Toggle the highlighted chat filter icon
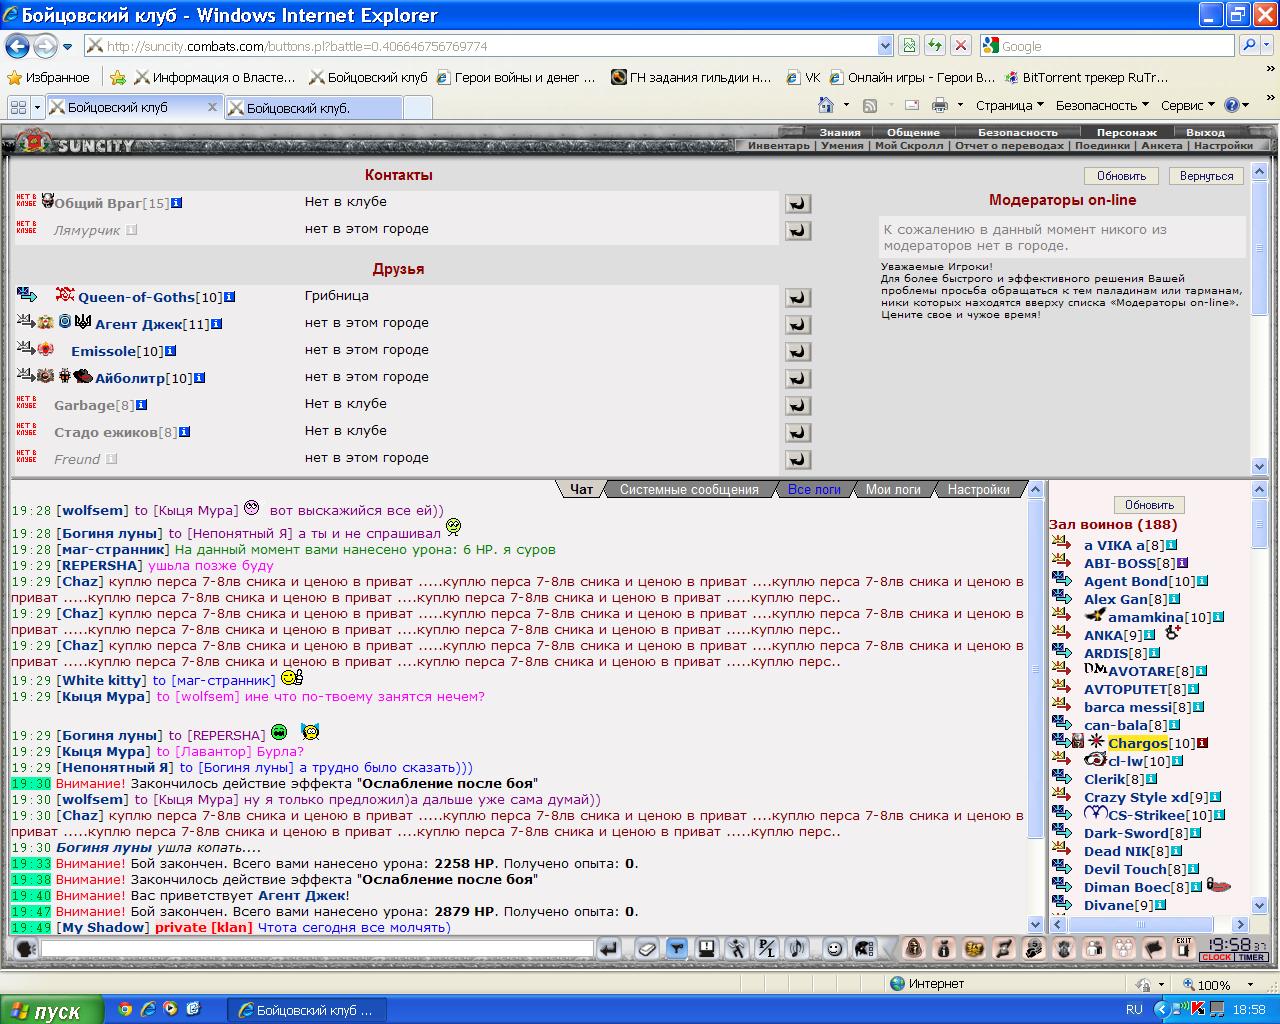 point(677,948)
